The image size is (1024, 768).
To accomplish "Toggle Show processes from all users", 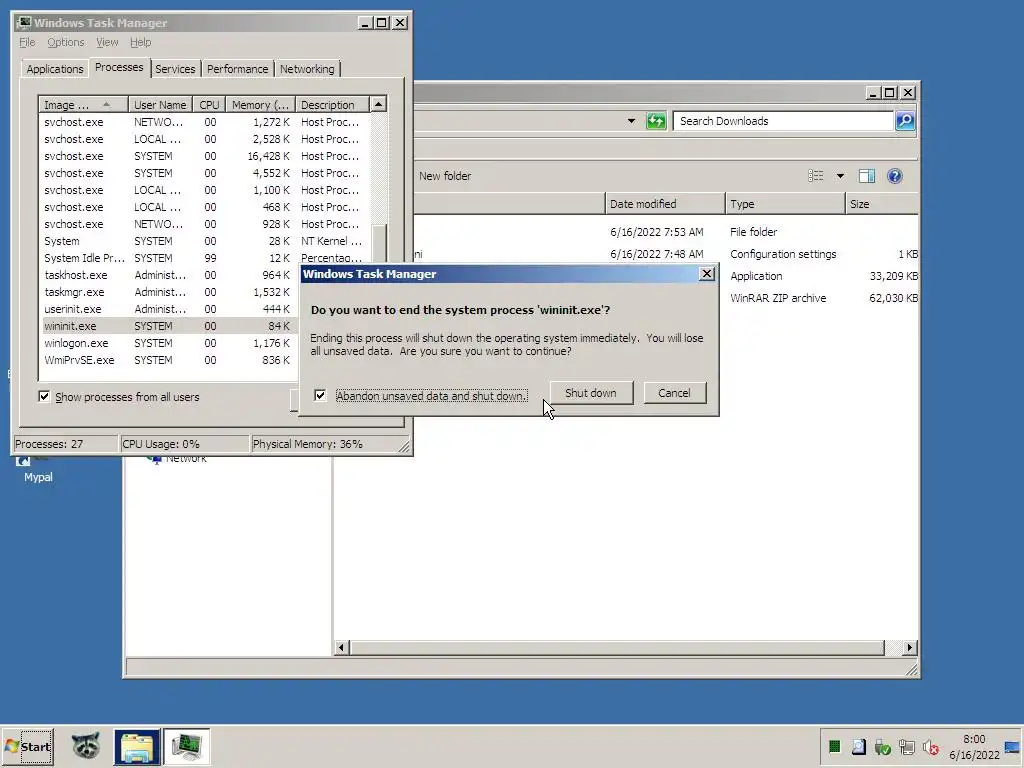I will [44, 396].
